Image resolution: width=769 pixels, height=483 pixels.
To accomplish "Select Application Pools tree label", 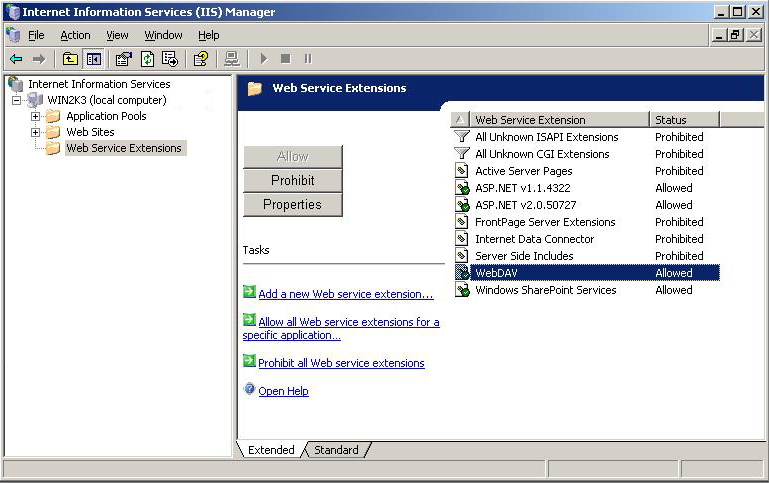I will (x=106, y=116).
